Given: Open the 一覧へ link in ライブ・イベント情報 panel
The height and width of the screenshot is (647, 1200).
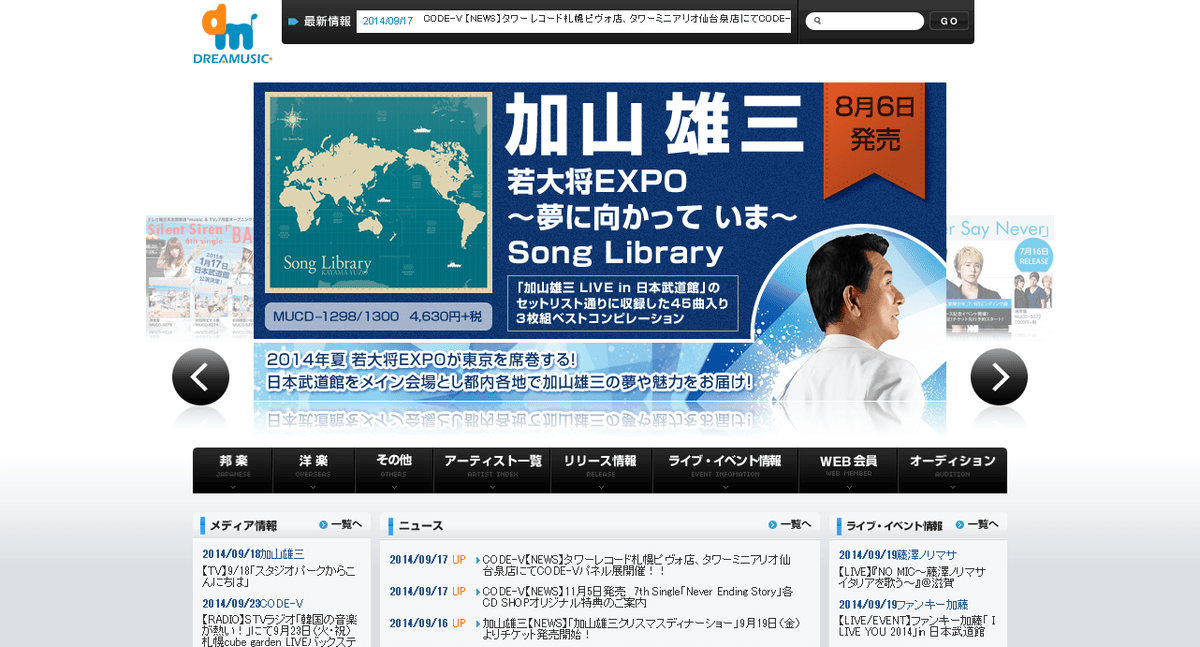Looking at the screenshot, I should tap(983, 524).
